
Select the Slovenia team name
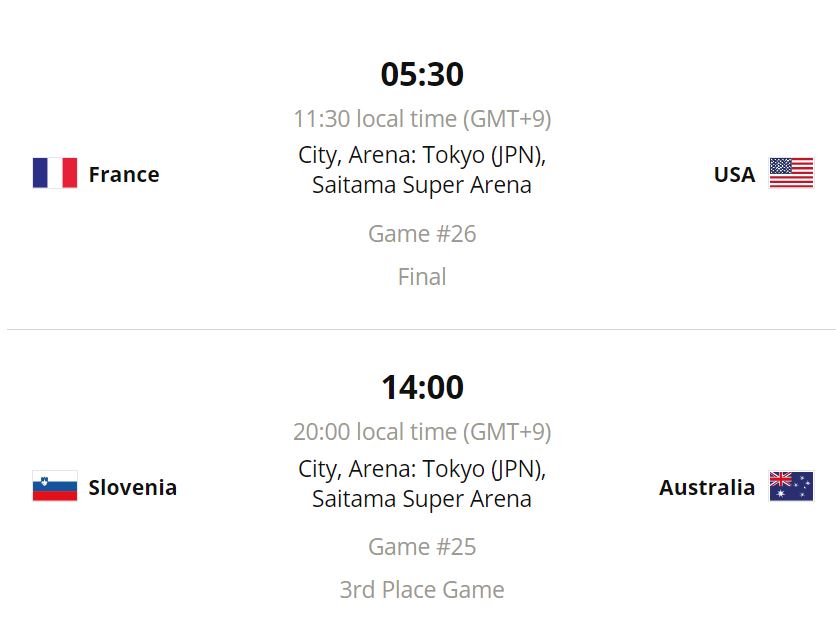[x=132, y=487]
